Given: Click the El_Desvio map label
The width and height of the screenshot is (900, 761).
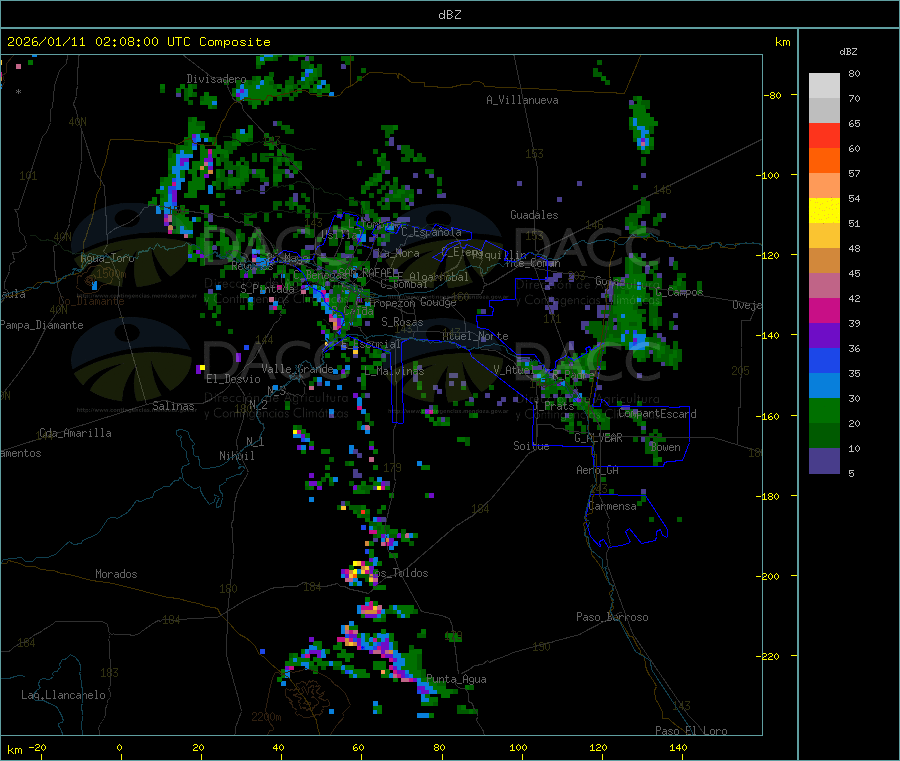Looking at the screenshot, I should coord(233,379).
